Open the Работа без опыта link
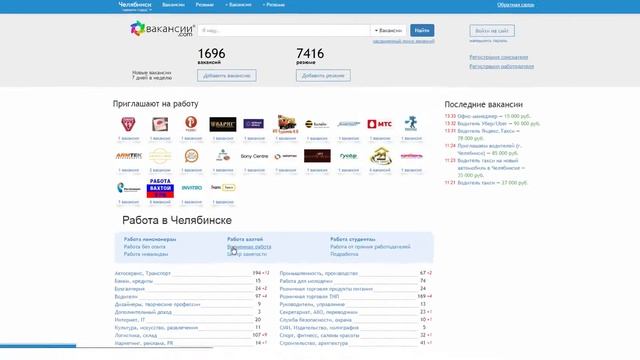640x360 pixels. tap(144, 247)
